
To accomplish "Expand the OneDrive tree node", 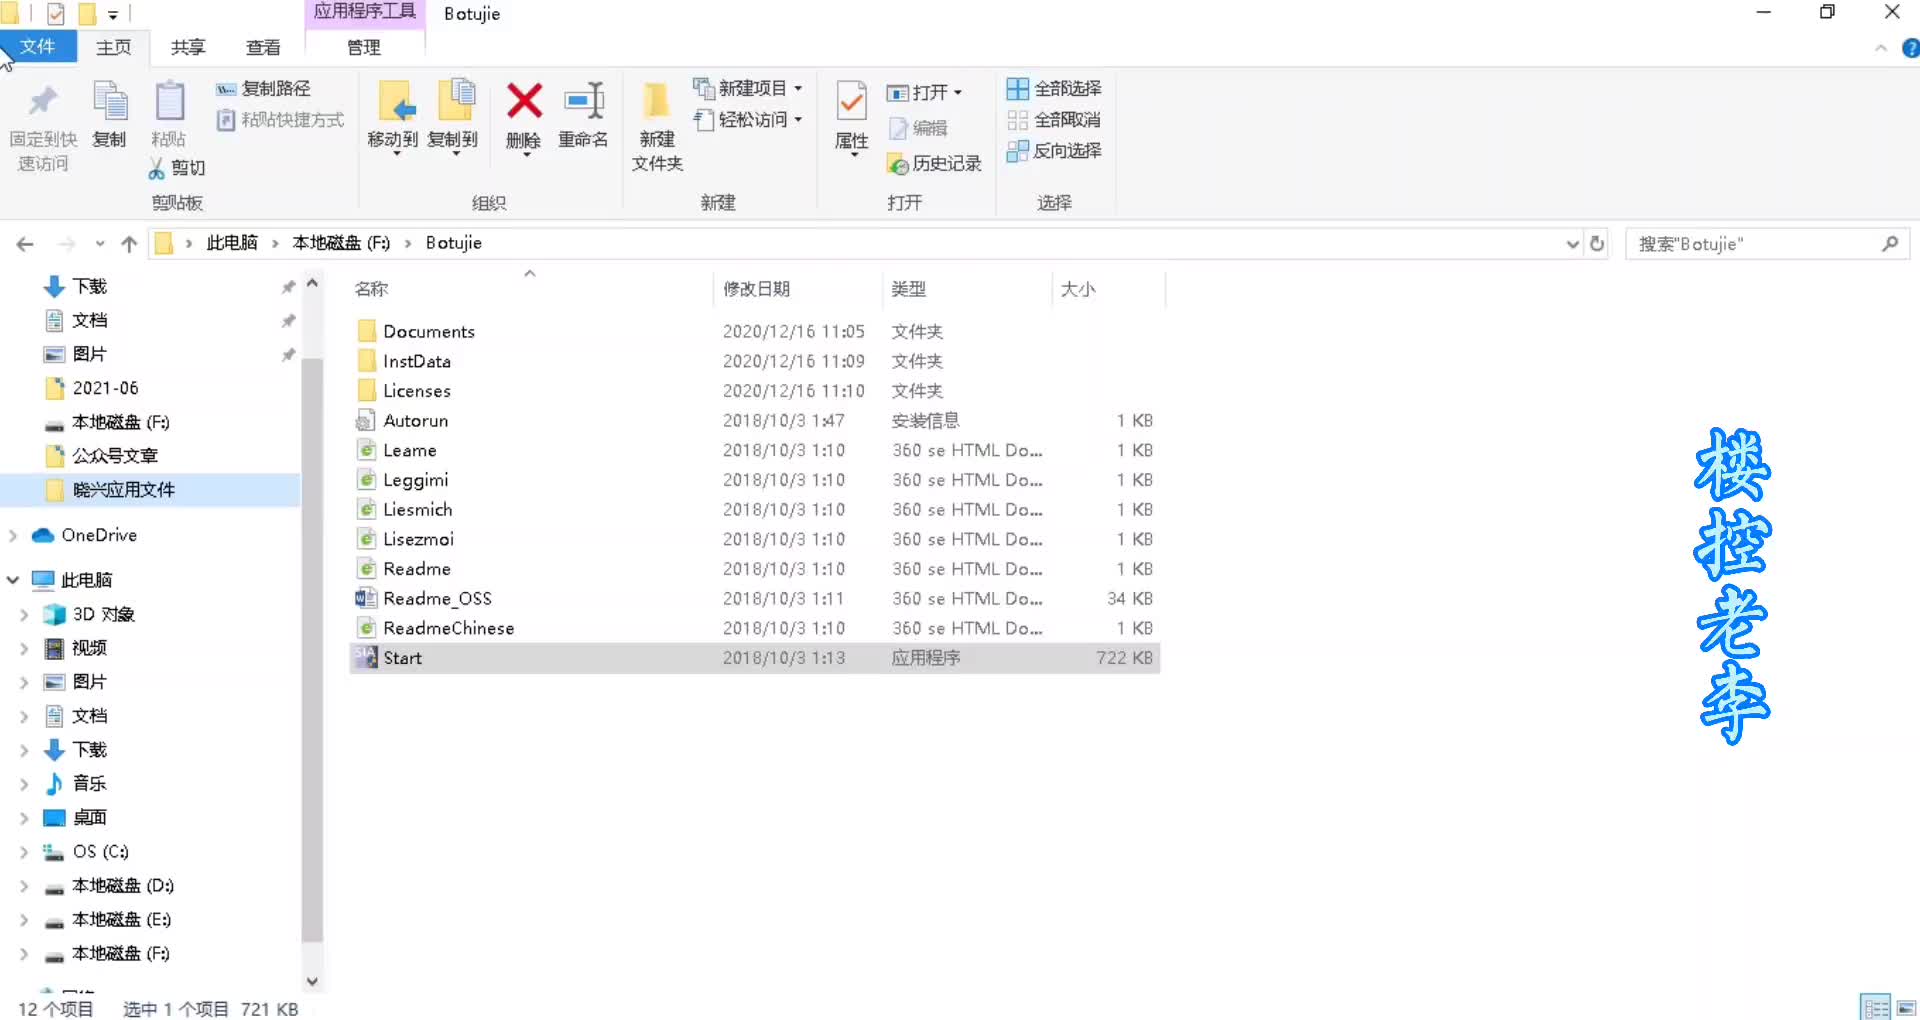I will tap(13, 536).
